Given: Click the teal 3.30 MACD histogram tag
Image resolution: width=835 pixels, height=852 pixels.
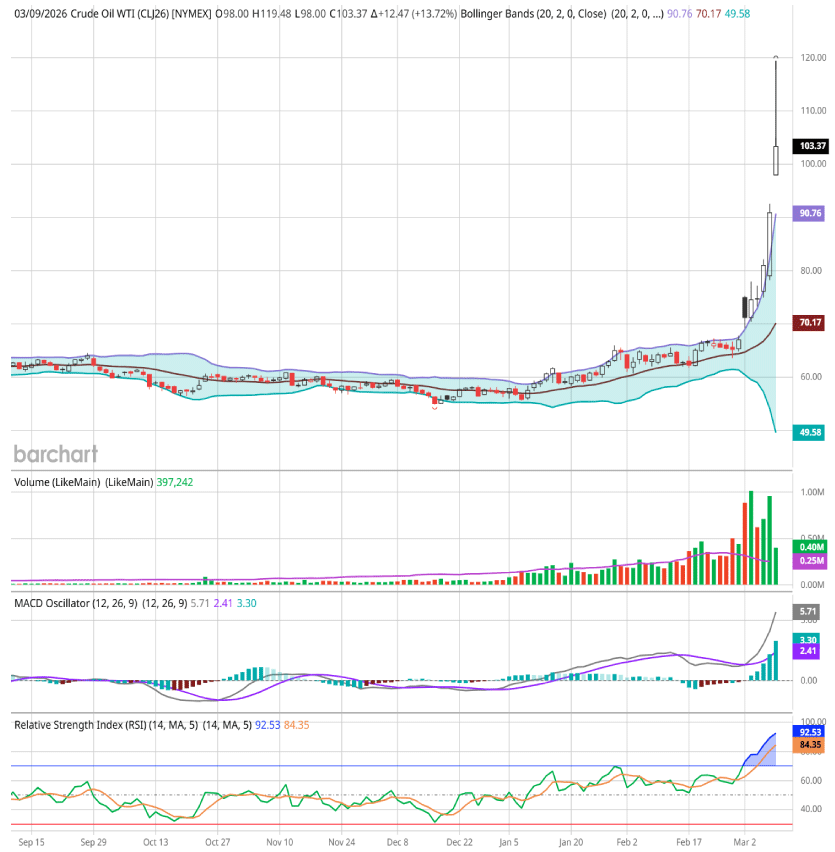Looking at the screenshot, I should click(807, 639).
